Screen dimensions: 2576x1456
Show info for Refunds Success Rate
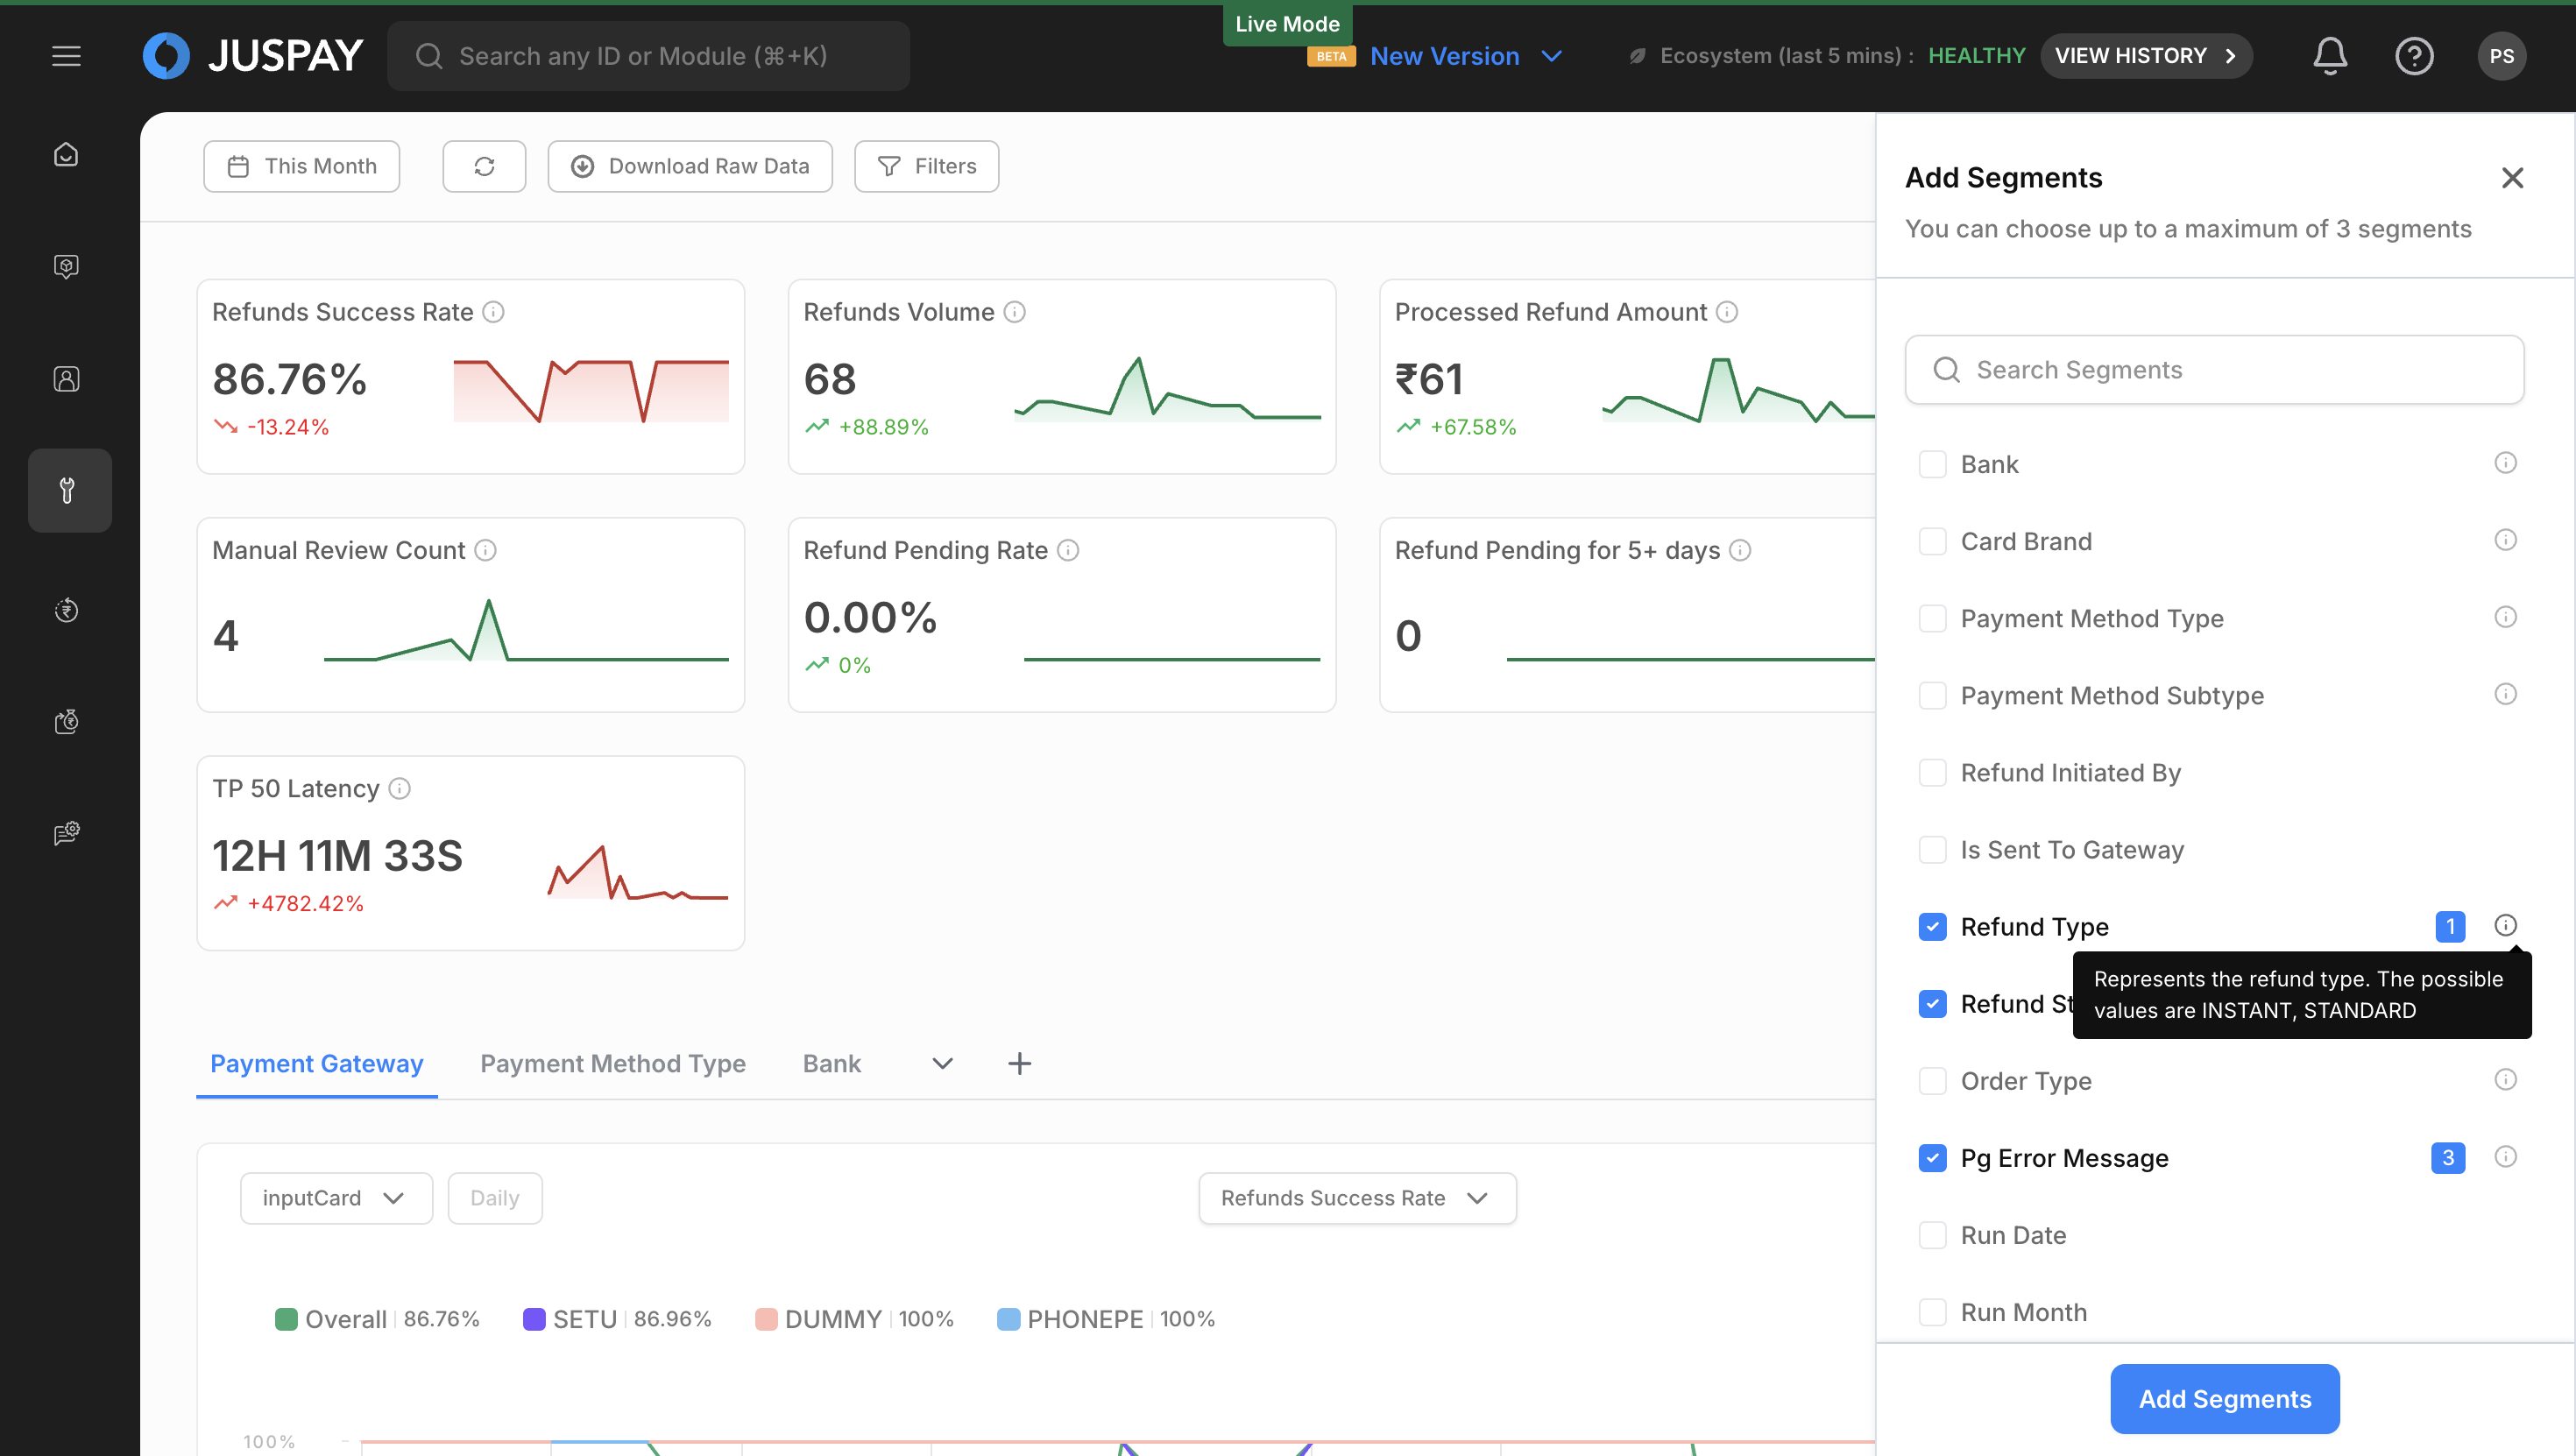click(493, 312)
